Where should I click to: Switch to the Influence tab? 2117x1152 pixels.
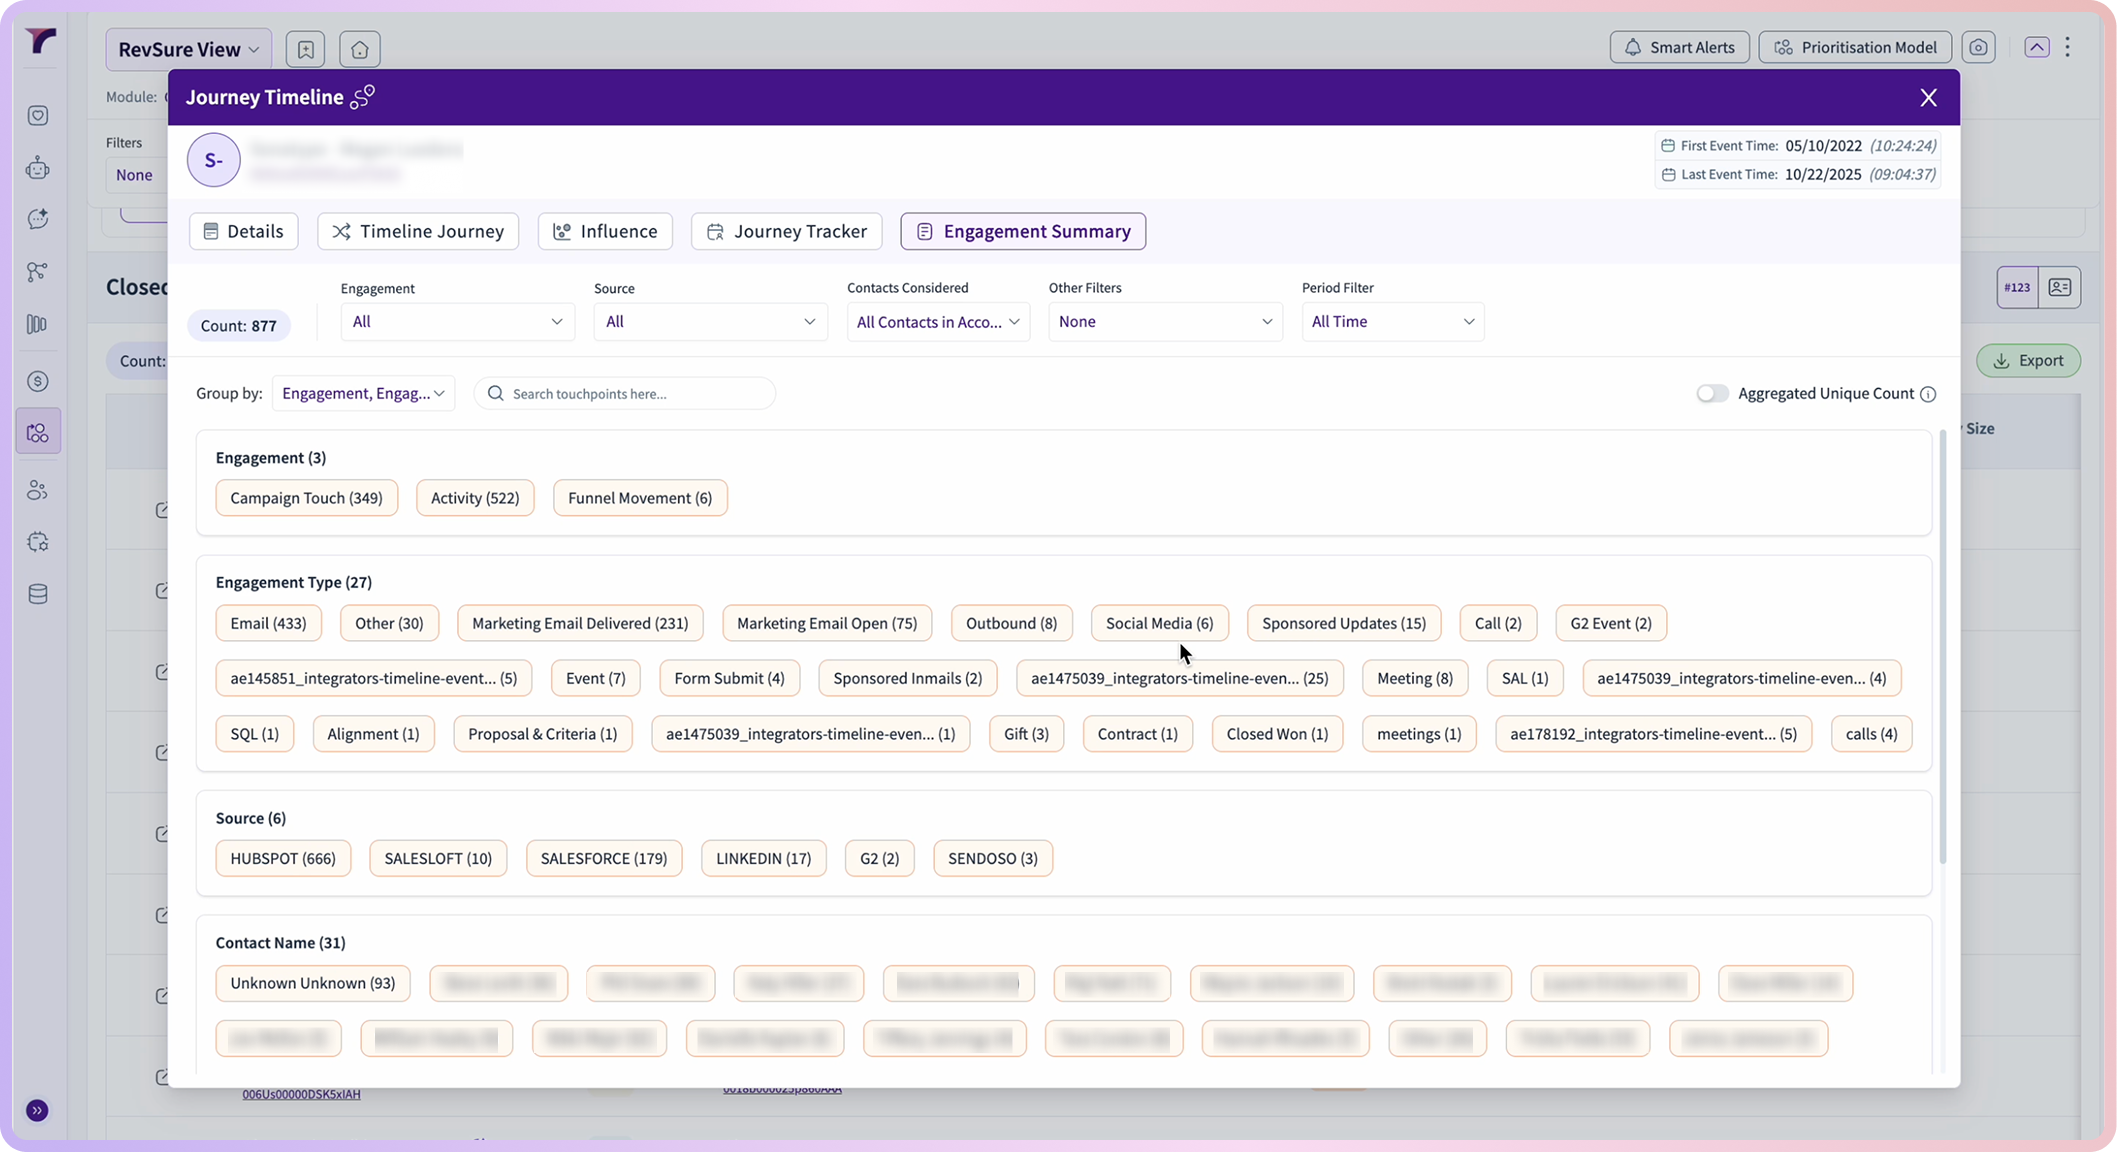tap(605, 231)
